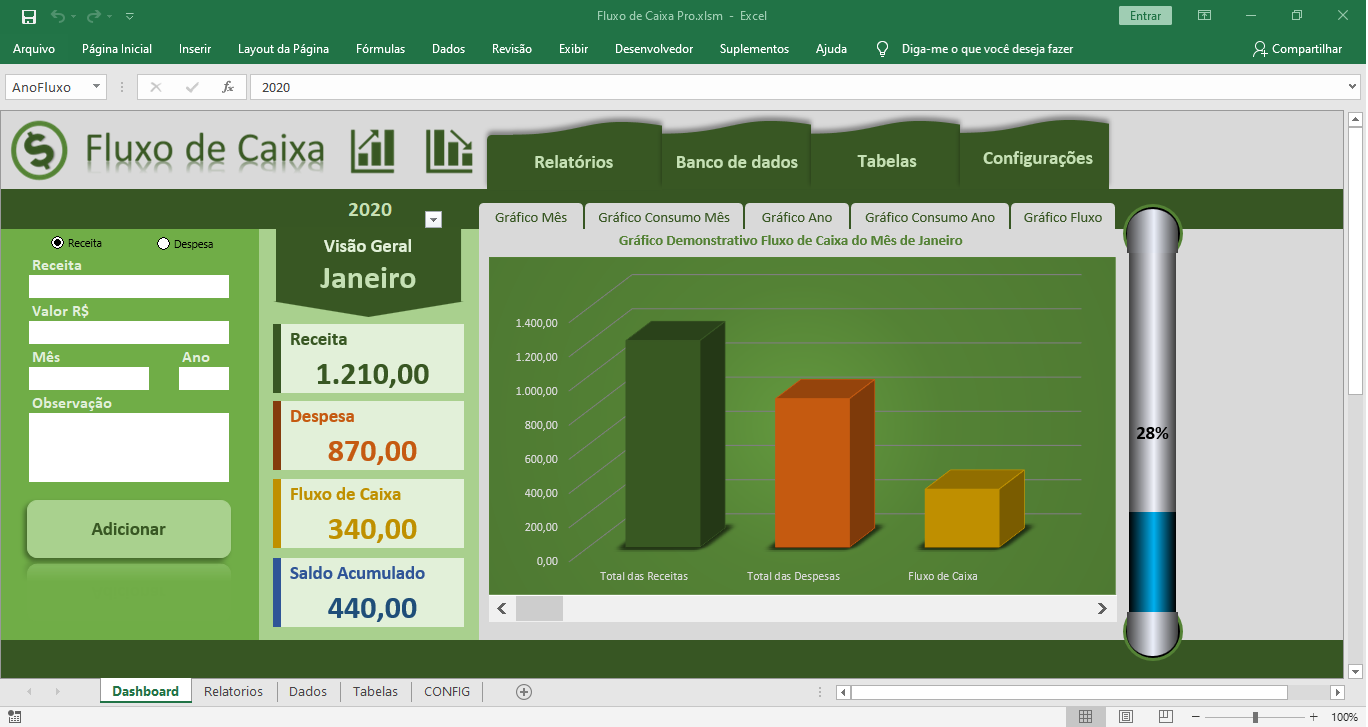
Task: Click the Undo icon
Action: pyautogui.click(x=60, y=16)
